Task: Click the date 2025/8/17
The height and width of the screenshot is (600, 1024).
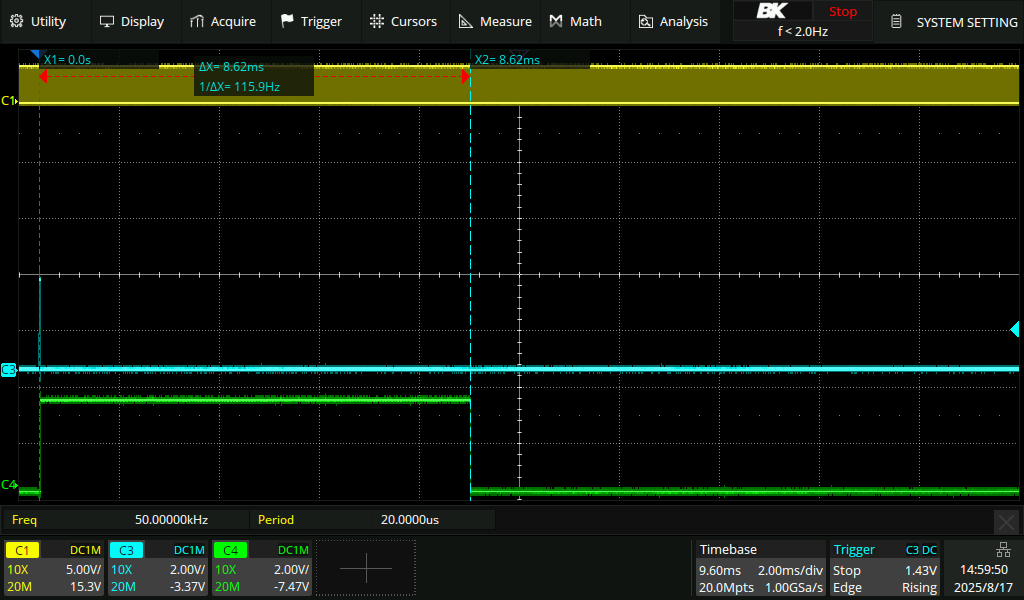Action: 984,588
